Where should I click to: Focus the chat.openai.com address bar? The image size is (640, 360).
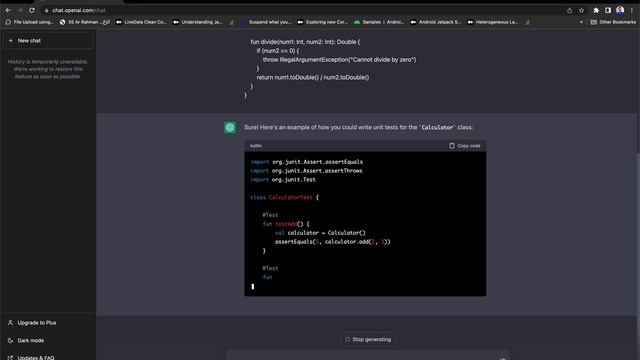click(x=302, y=10)
